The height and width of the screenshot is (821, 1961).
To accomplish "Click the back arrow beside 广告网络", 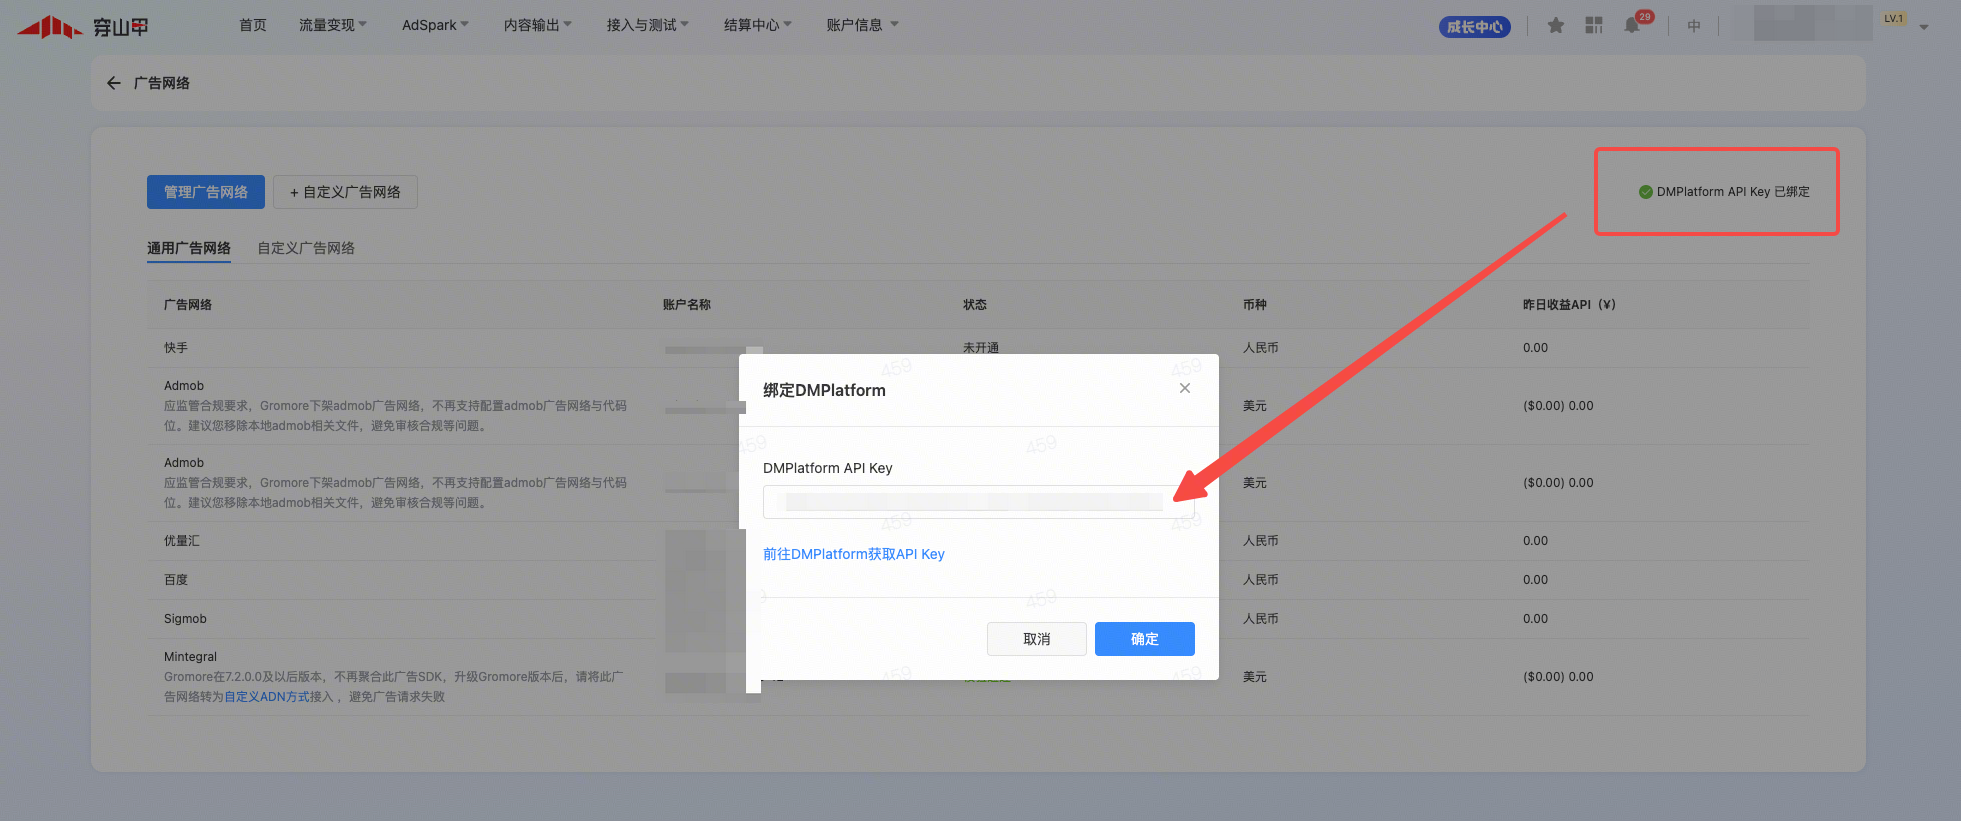I will point(114,83).
